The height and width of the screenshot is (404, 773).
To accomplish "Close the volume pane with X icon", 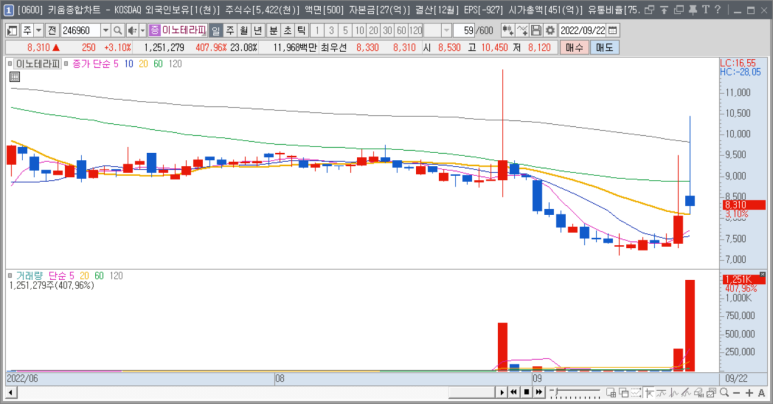I will (x=762, y=274).
